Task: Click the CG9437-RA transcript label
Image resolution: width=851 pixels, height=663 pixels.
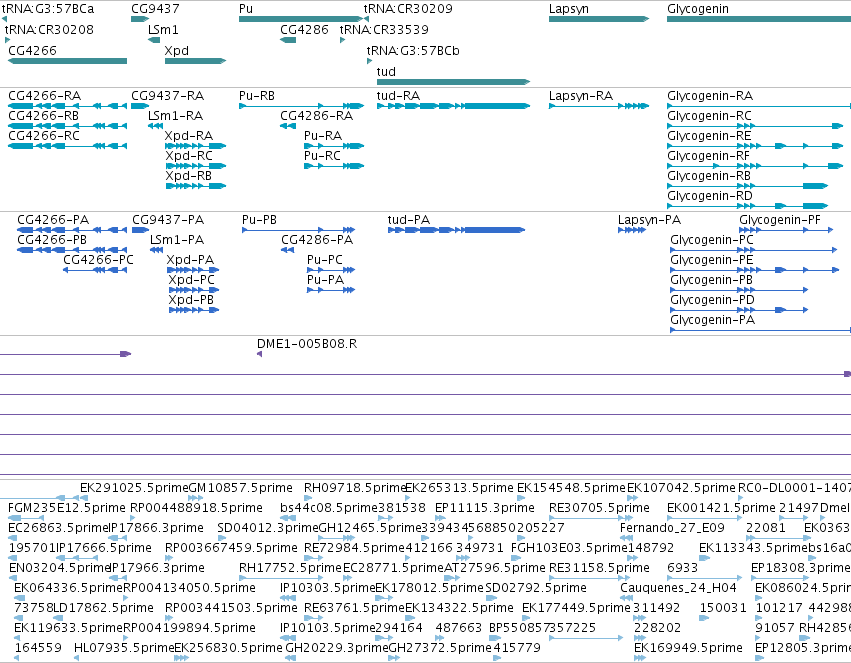Action: [x=168, y=95]
